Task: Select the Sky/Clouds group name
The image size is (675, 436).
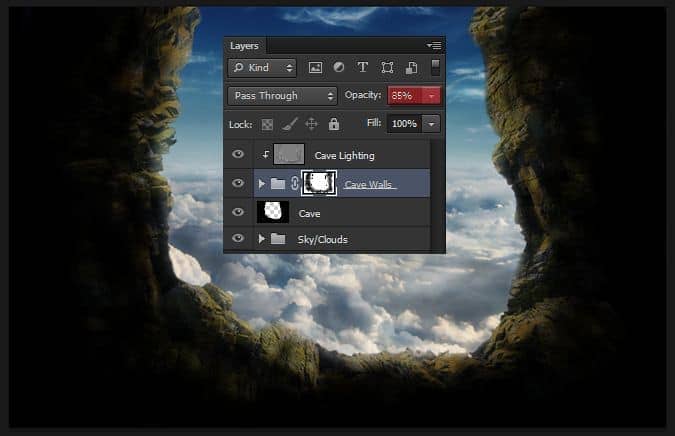Action: pyautogui.click(x=322, y=239)
